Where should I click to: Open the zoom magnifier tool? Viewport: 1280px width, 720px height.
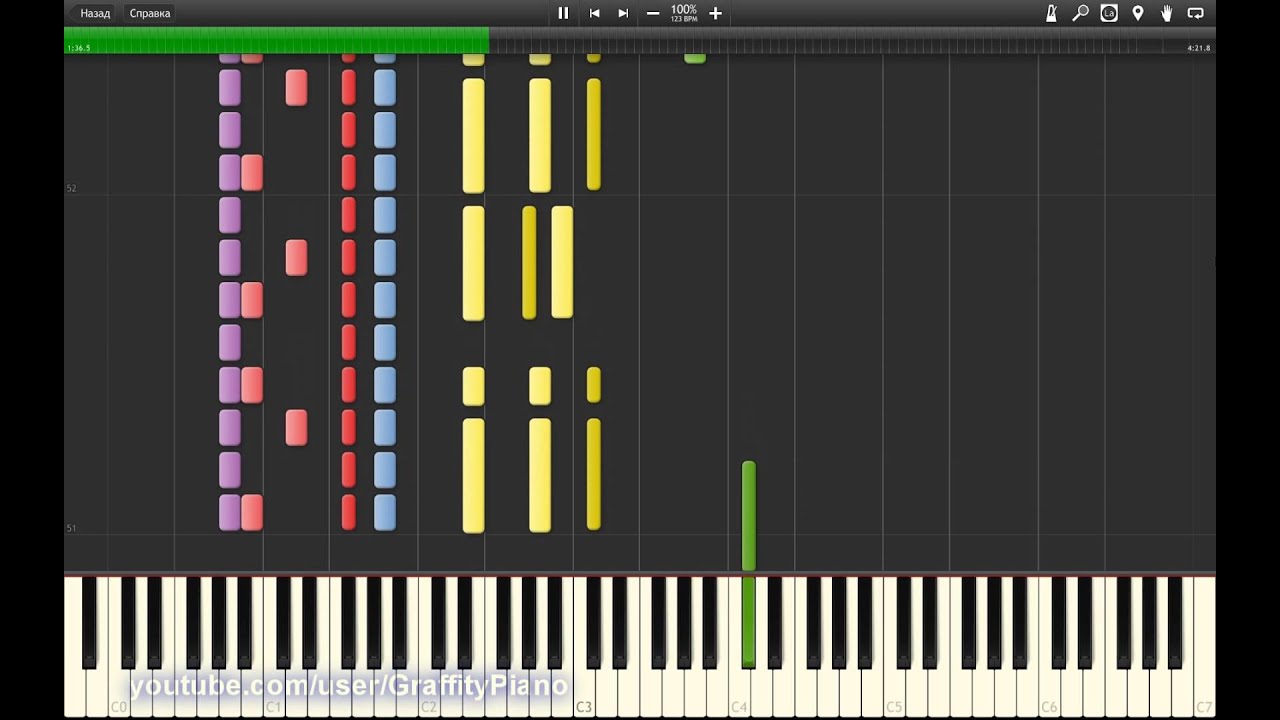pos(1080,13)
